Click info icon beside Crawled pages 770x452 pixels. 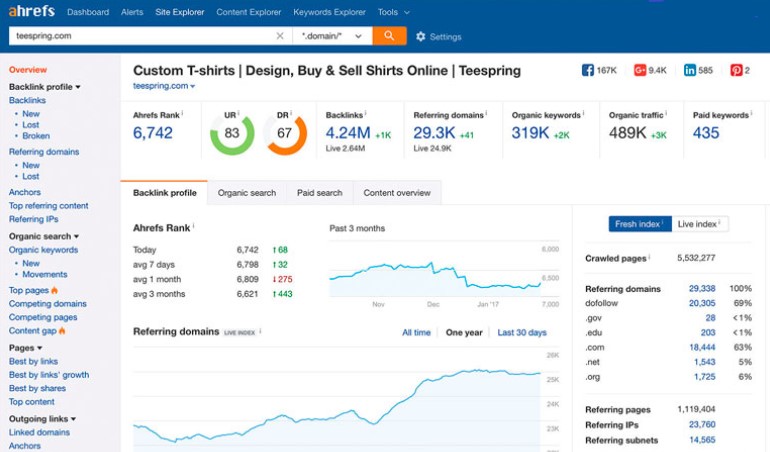tap(649, 256)
